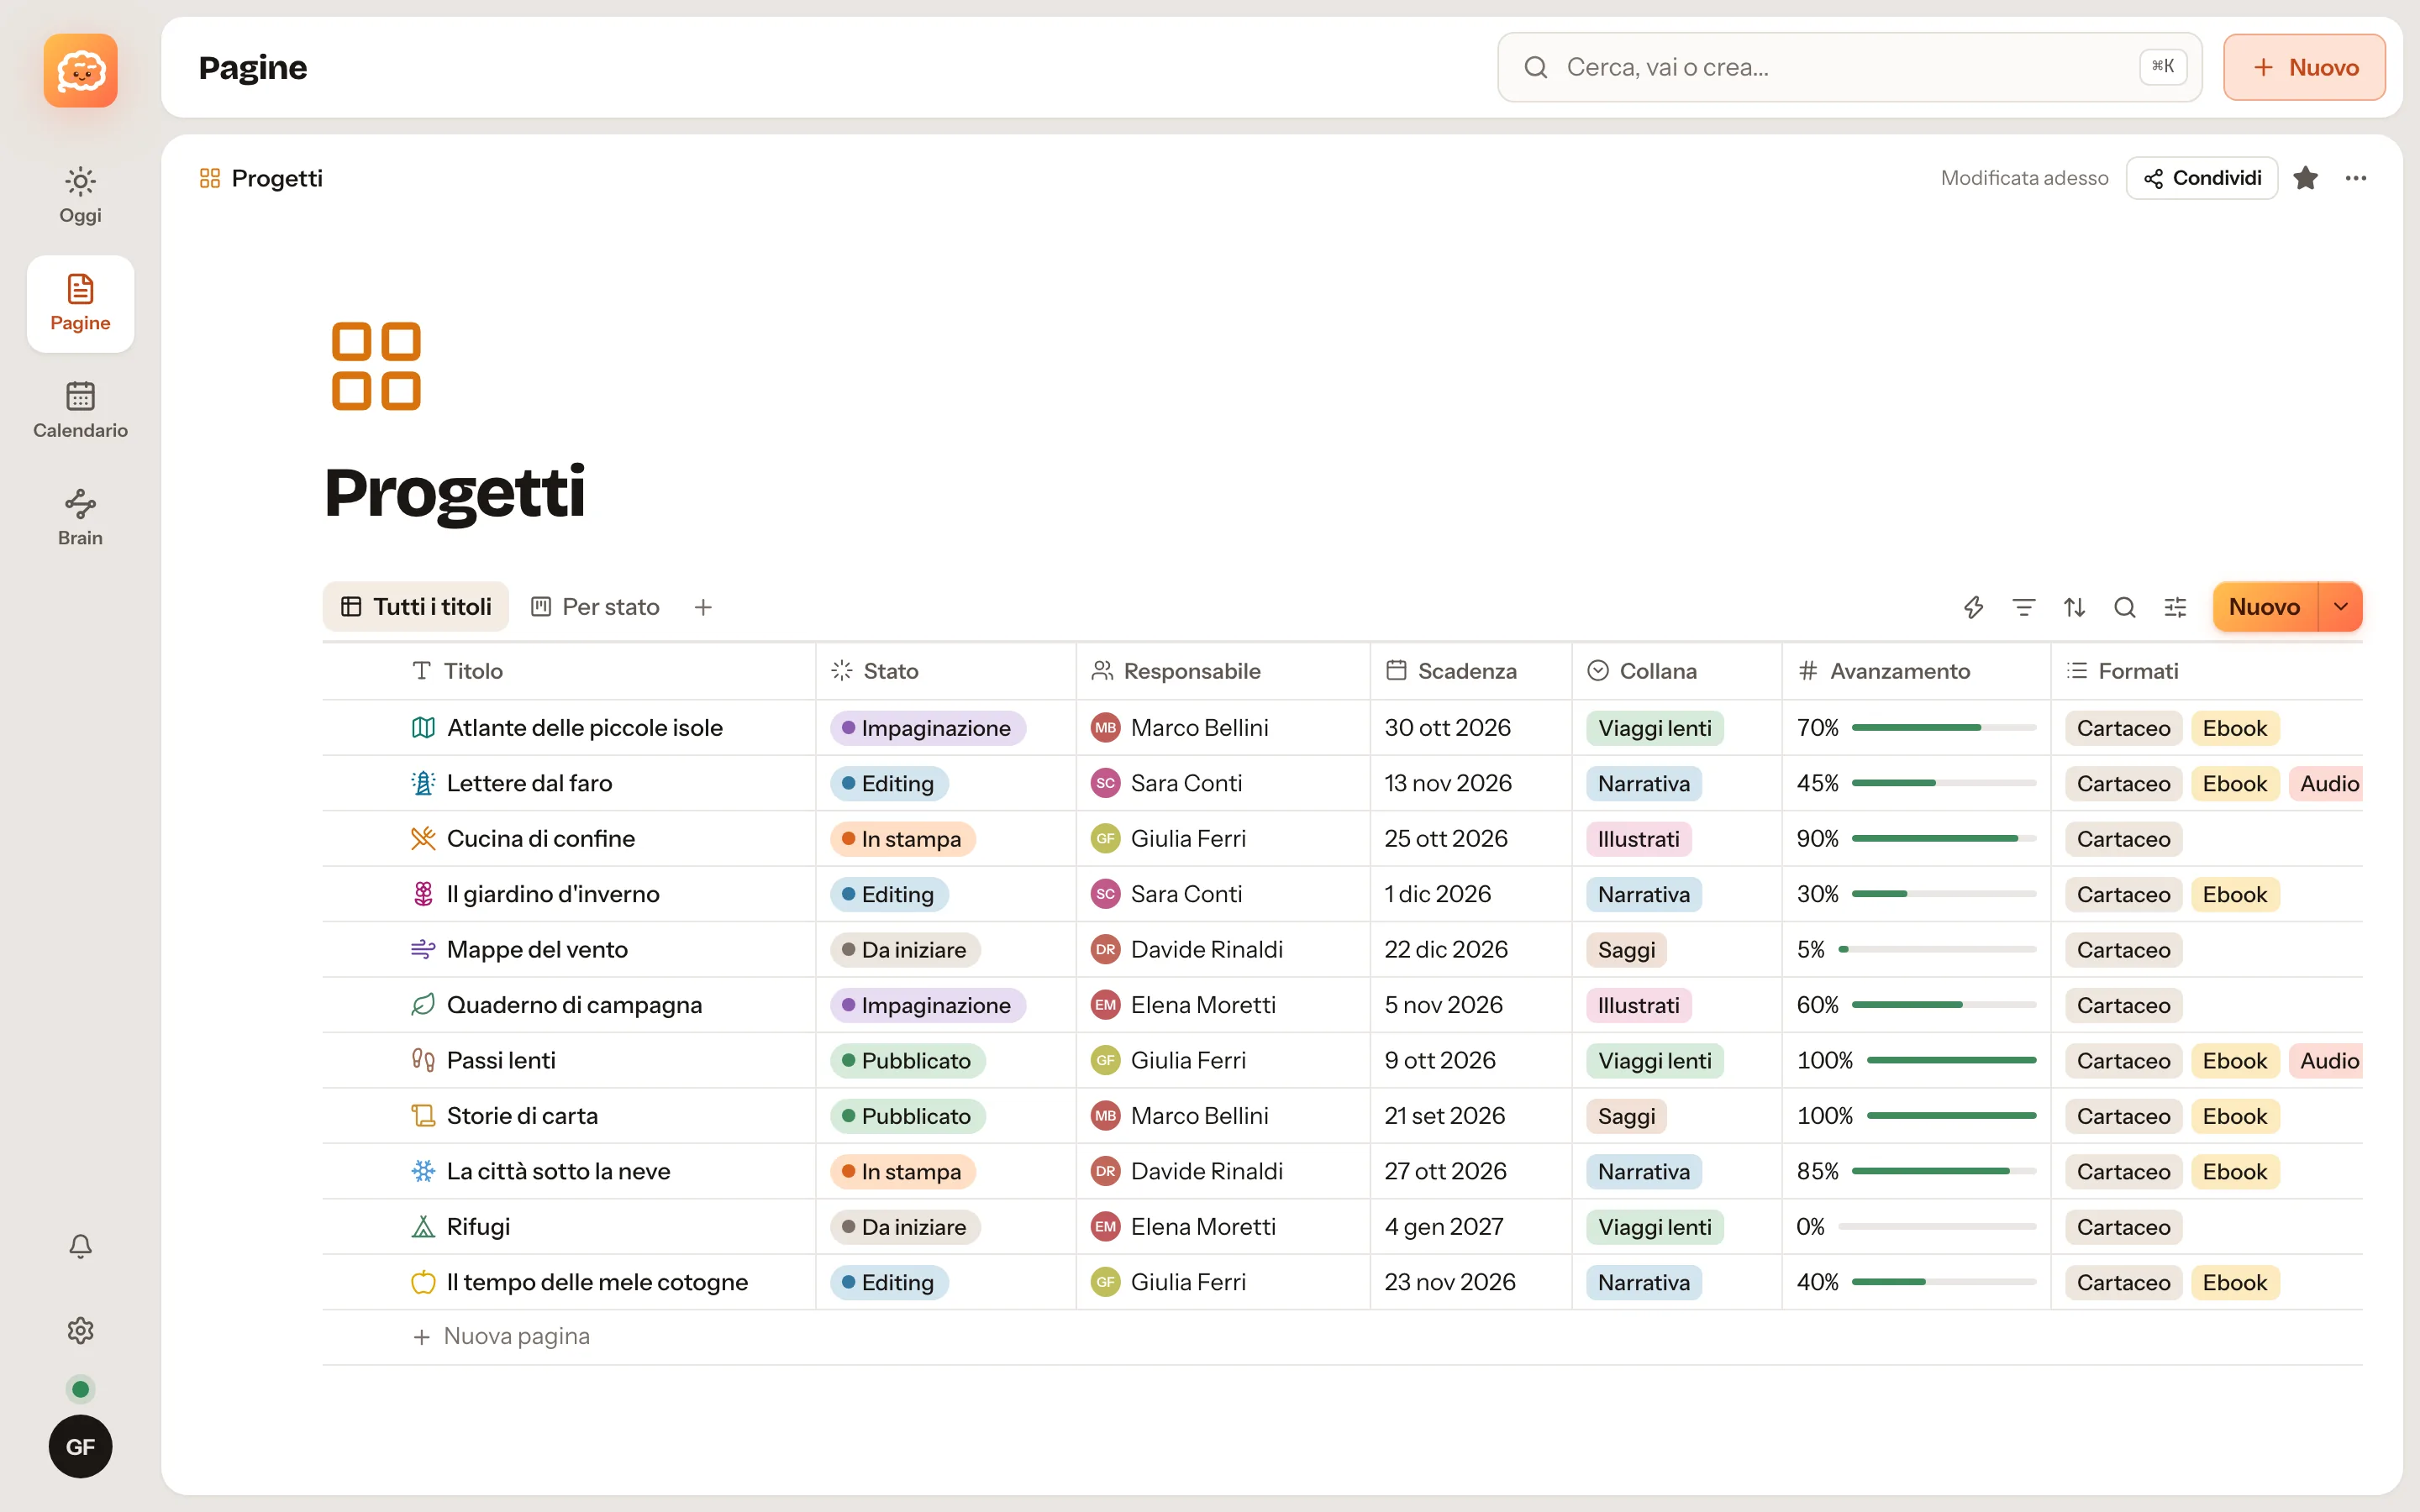Screen dimensions: 2420x1512
Task: Click Elena Moretti in Quaderno di campagna row
Action: (x=1183, y=1005)
